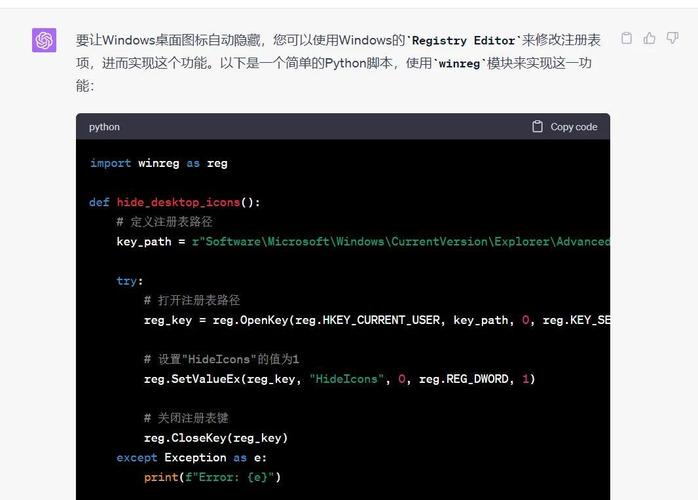Click the 'except Exception as e:' line
This screenshot has height=500, width=698.
pos(191,458)
